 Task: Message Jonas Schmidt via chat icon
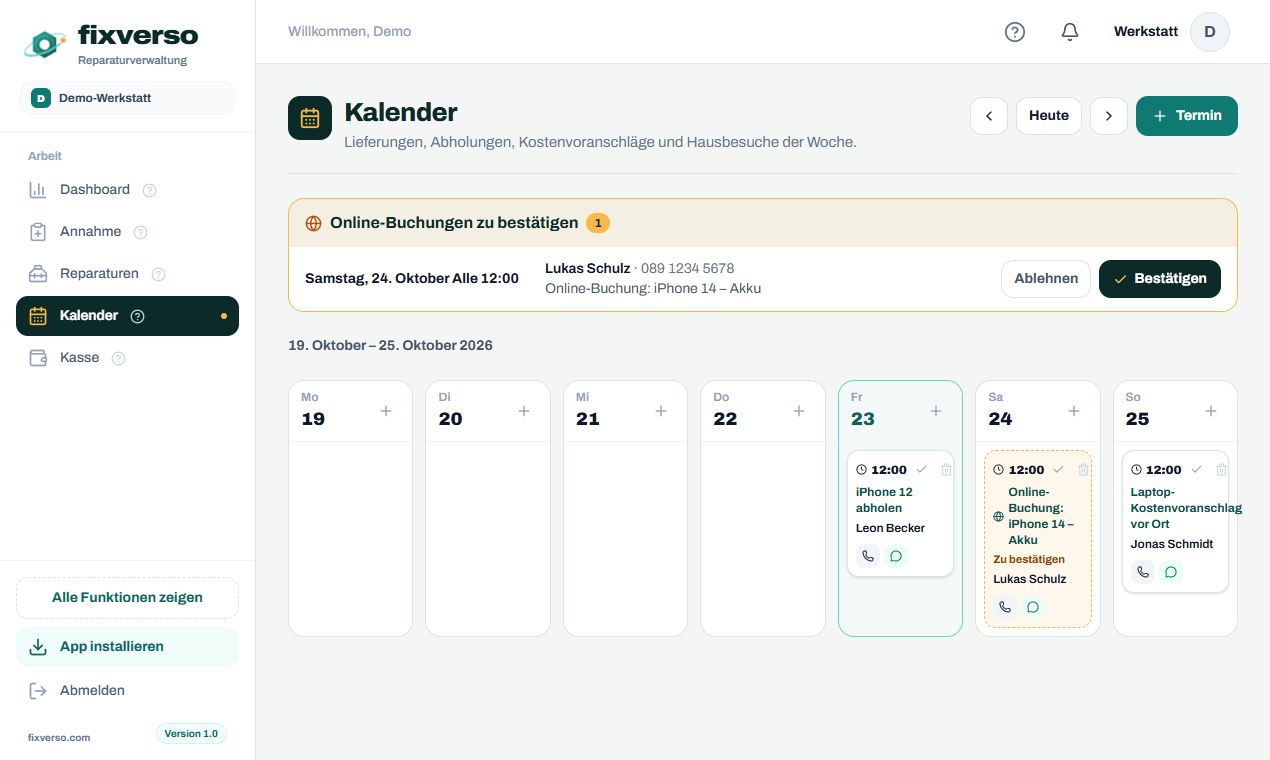coord(1171,572)
